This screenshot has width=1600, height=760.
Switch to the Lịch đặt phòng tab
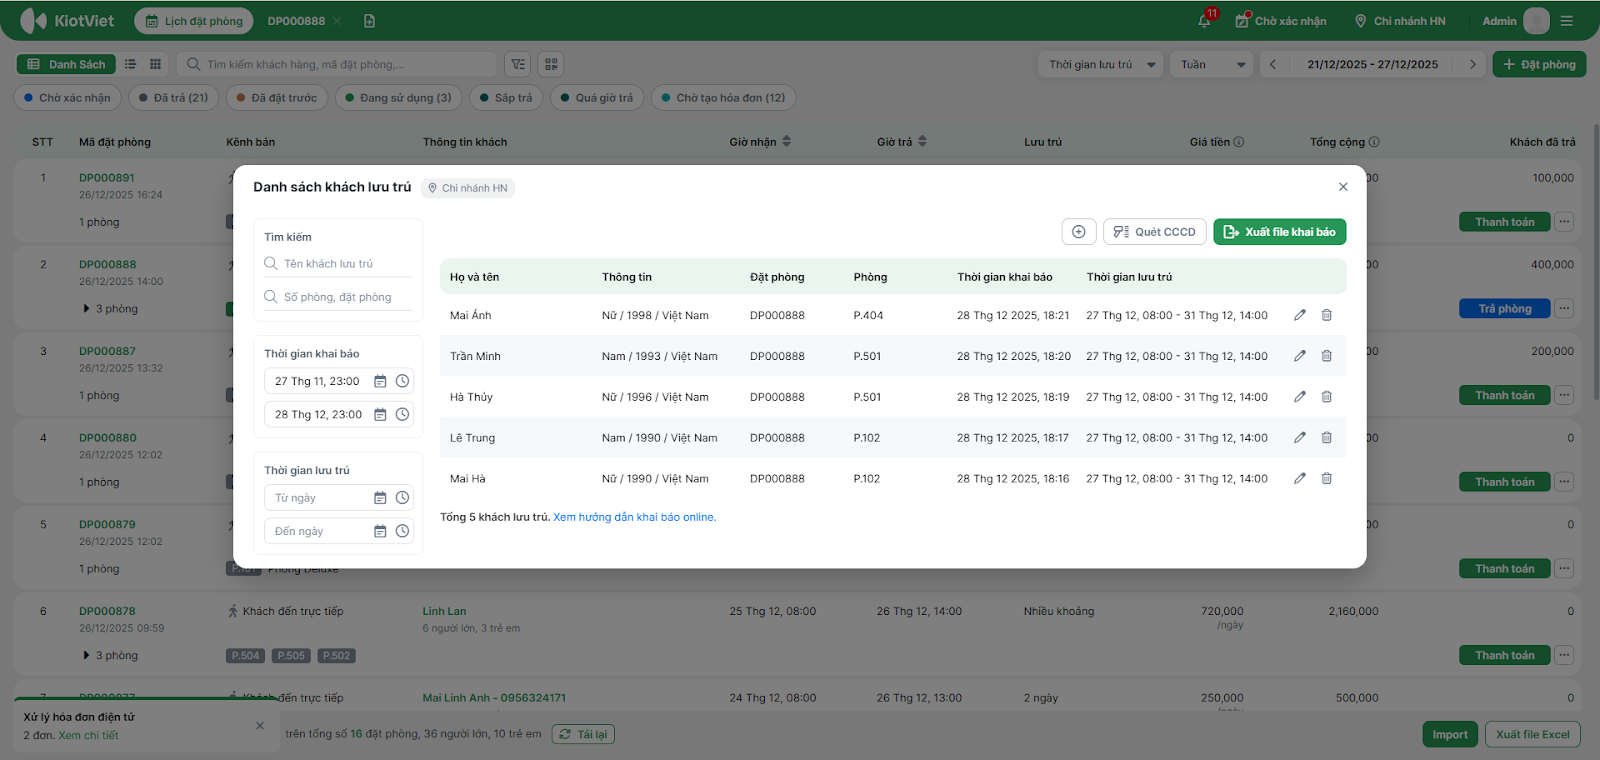click(x=194, y=21)
